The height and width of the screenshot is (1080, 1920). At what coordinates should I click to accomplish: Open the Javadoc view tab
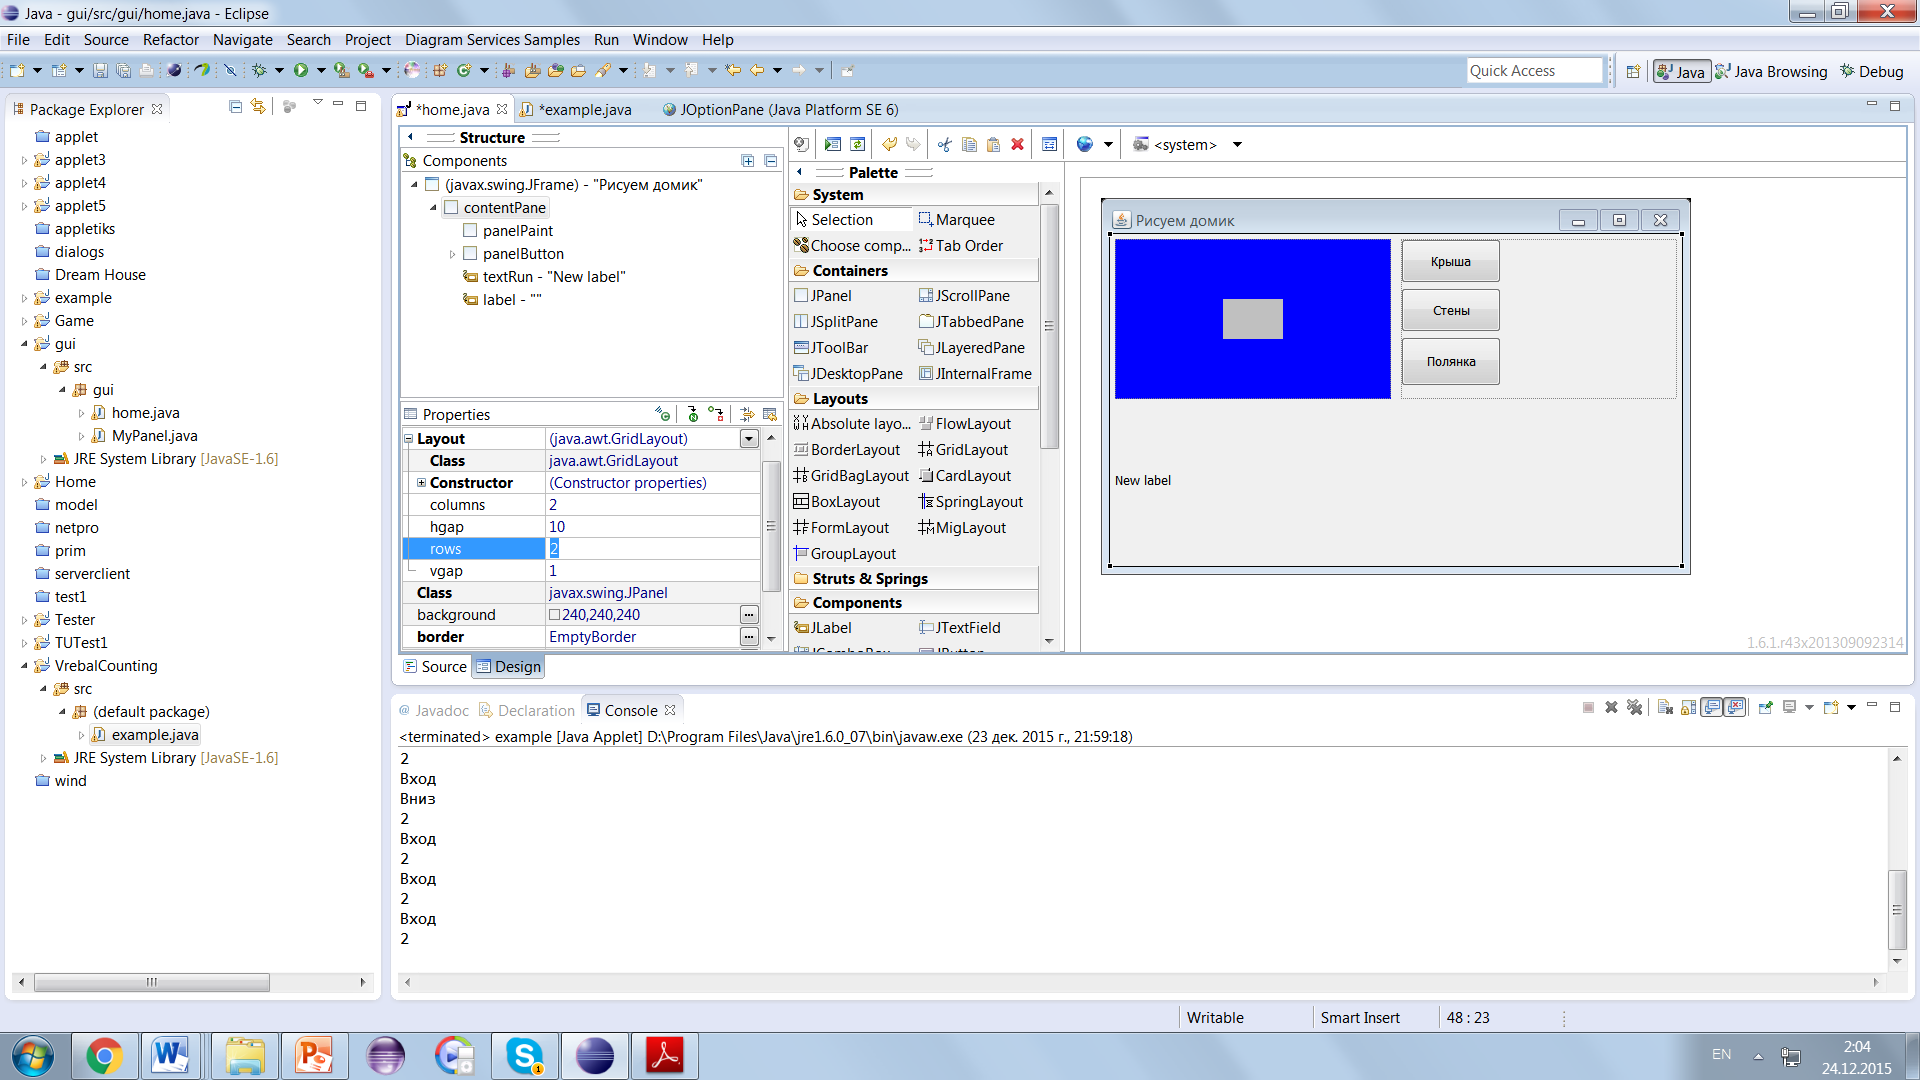coord(434,710)
